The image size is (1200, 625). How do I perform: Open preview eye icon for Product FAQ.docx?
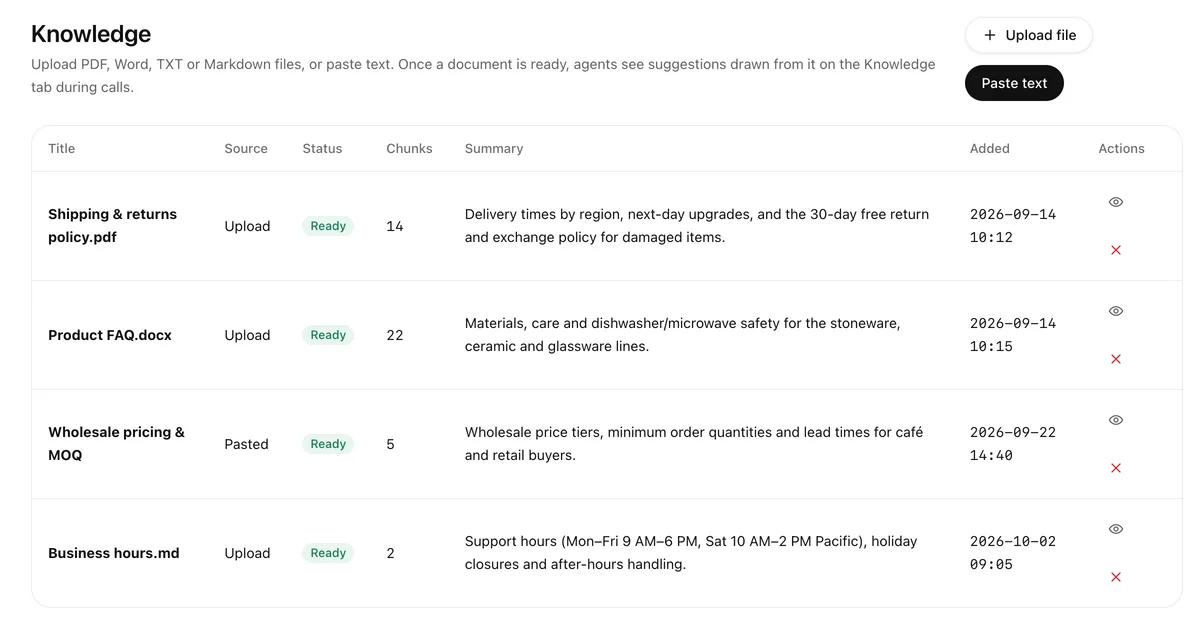point(1116,311)
